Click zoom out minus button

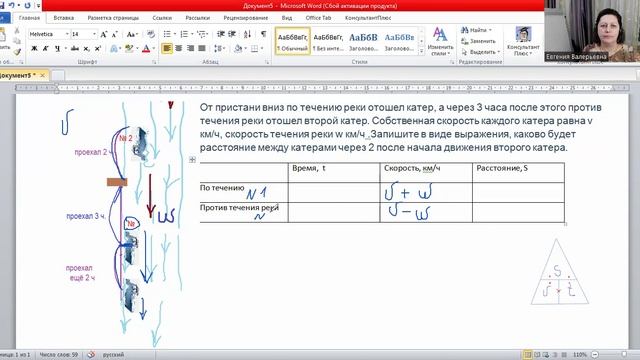(x=595, y=355)
